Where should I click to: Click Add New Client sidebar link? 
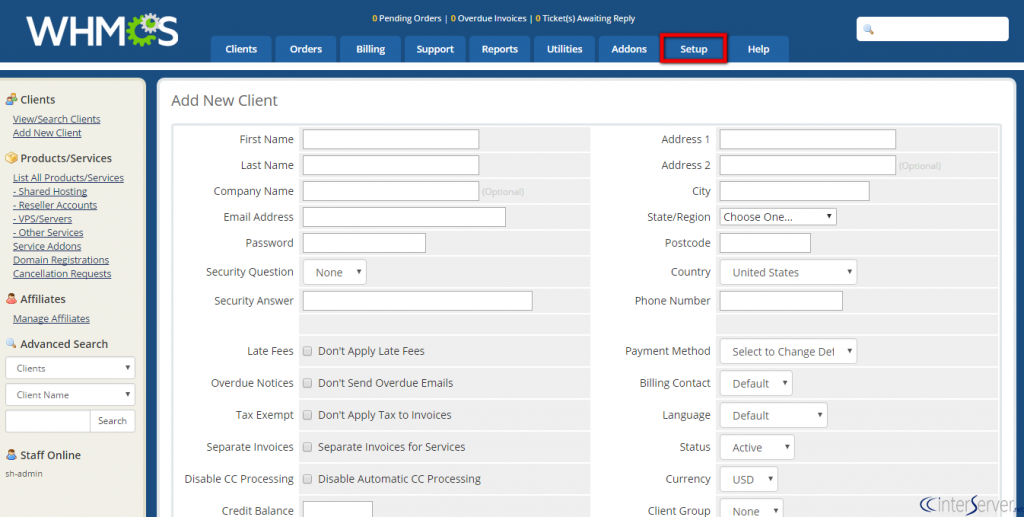coord(47,133)
